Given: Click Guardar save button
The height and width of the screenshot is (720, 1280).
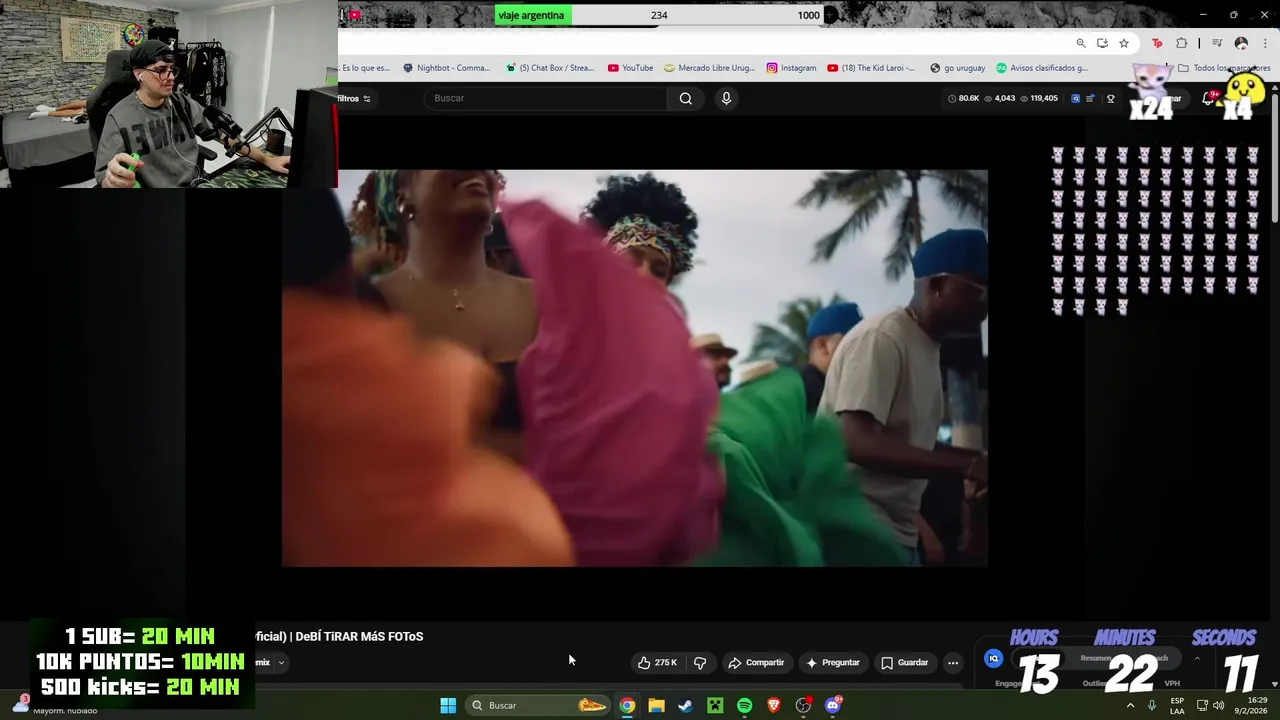Looking at the screenshot, I should click(905, 662).
